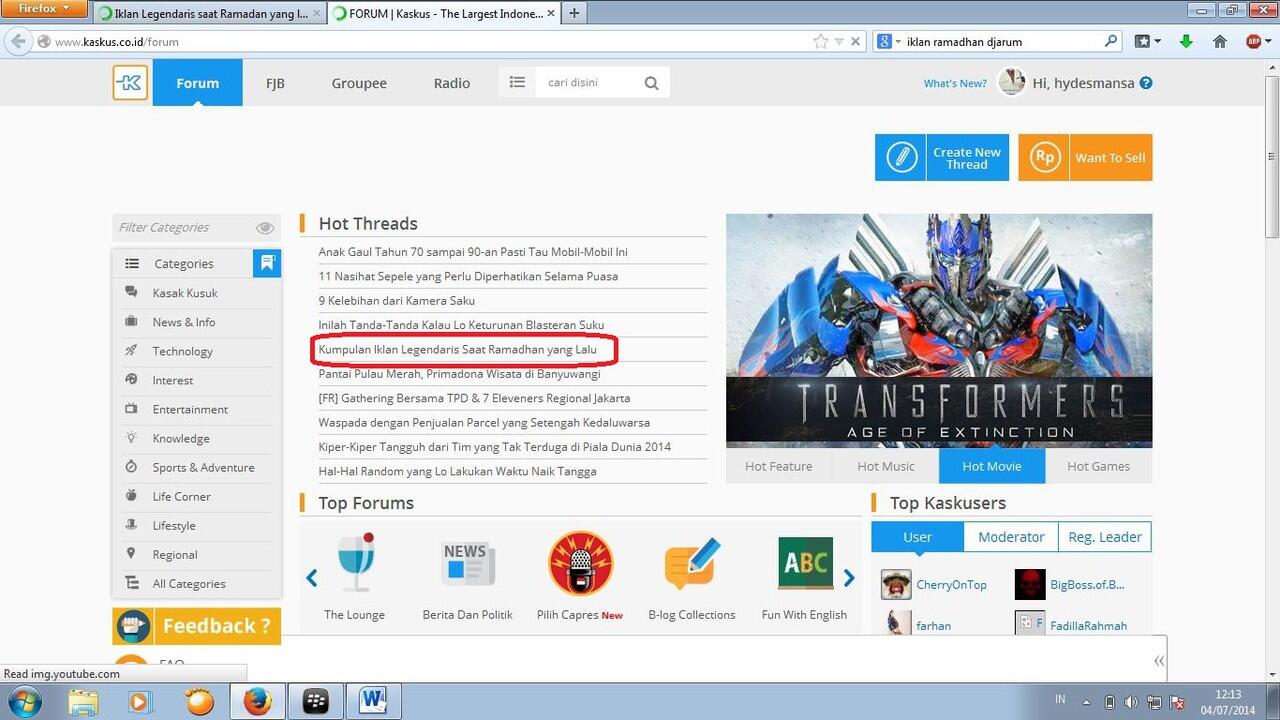Image resolution: width=1280 pixels, height=720 pixels.
Task: Open the Radio navigation item
Action: point(452,83)
